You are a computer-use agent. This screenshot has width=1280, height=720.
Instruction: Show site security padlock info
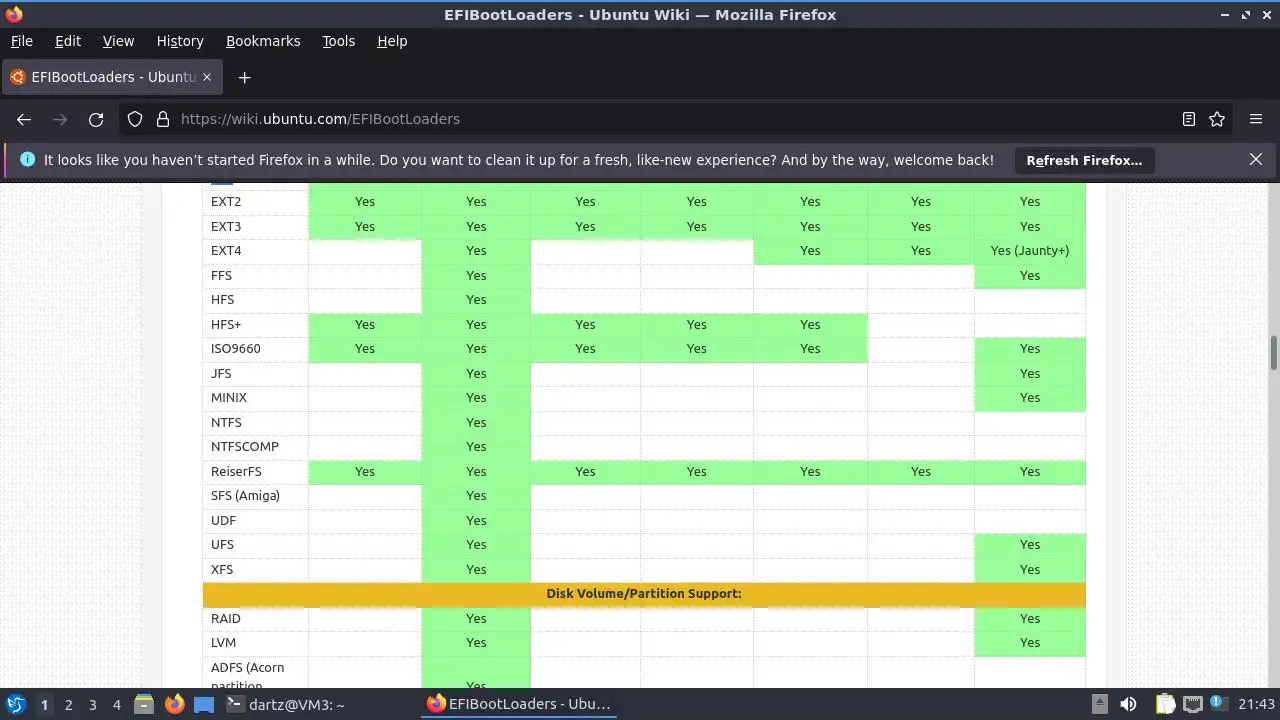click(x=163, y=119)
